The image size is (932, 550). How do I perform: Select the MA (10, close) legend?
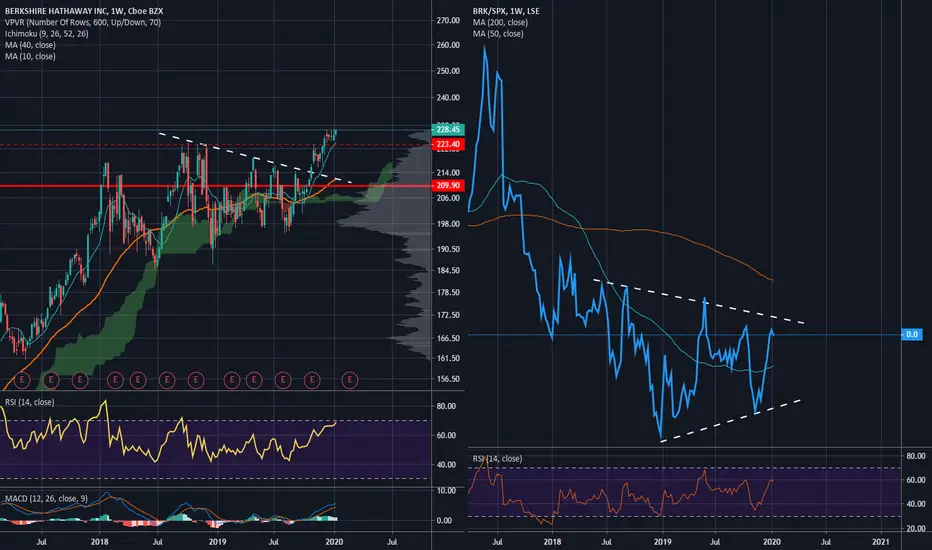click(30, 56)
